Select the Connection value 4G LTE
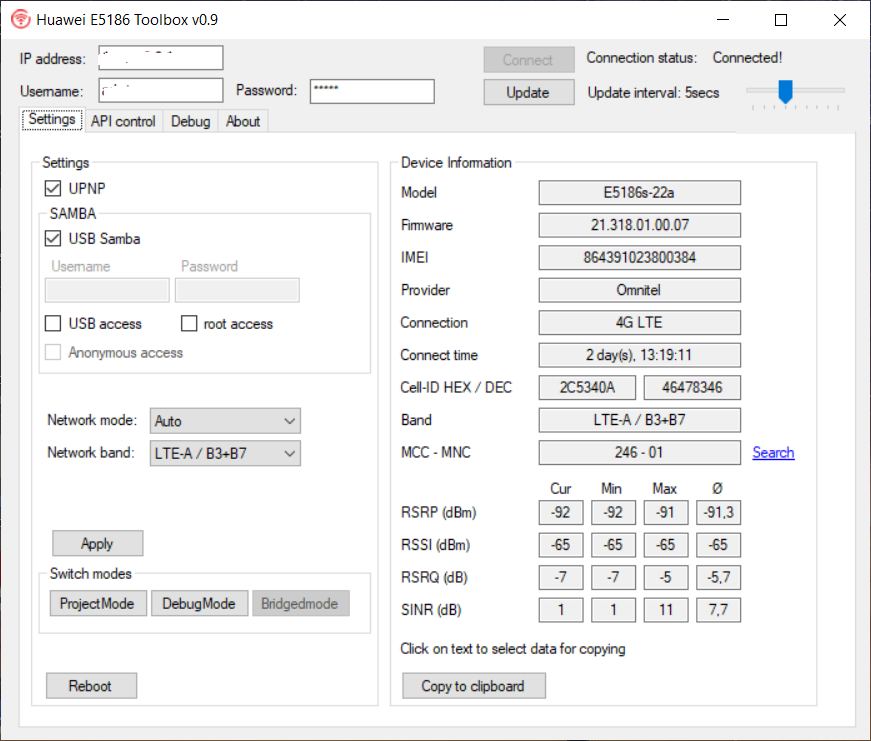The image size is (871, 741). [639, 323]
